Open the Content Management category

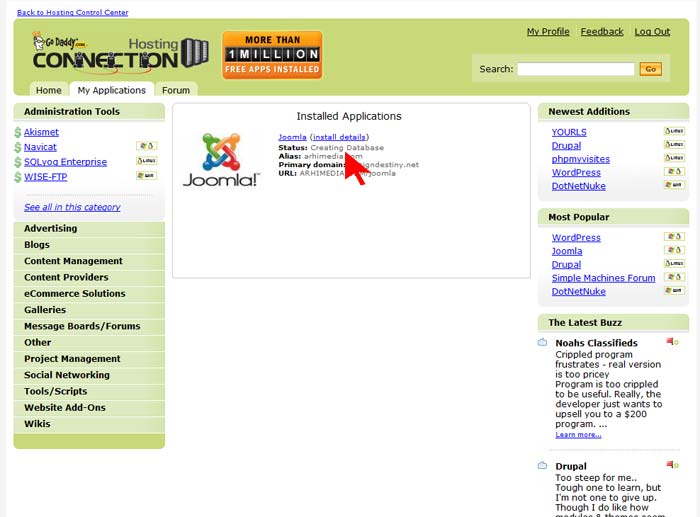[x=89, y=261]
